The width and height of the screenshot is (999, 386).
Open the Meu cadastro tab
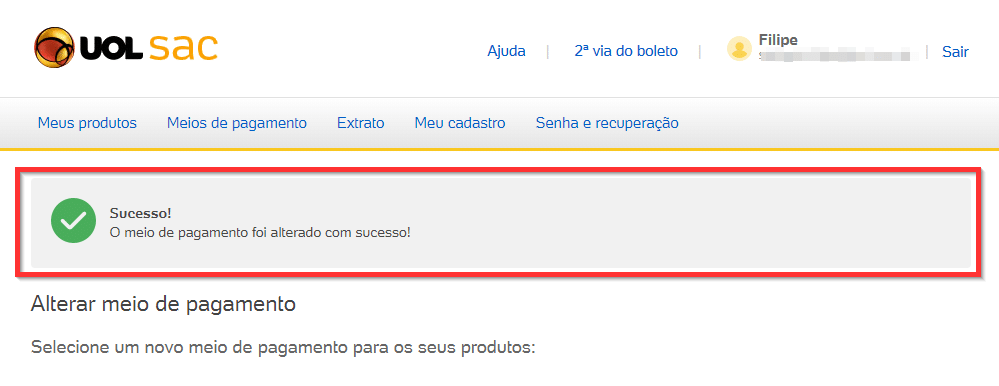[x=460, y=123]
